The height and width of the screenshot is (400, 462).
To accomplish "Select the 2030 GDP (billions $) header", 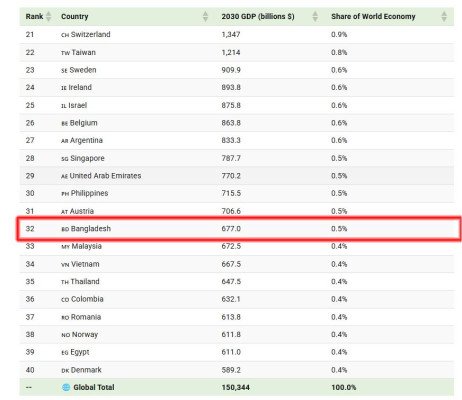I will point(258,16).
